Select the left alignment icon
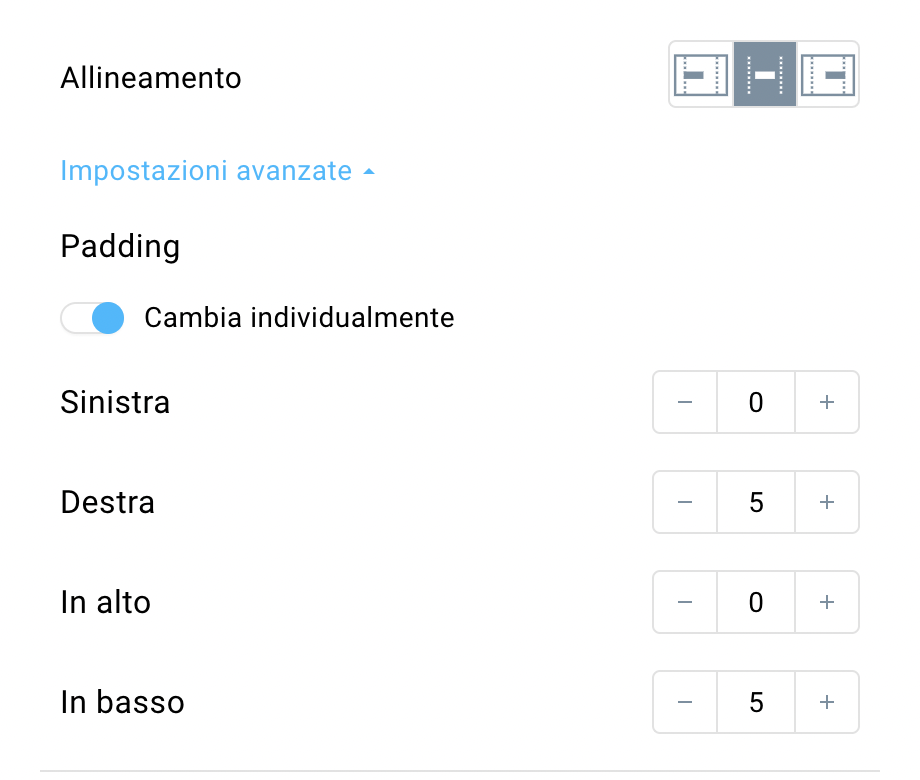 (701, 75)
